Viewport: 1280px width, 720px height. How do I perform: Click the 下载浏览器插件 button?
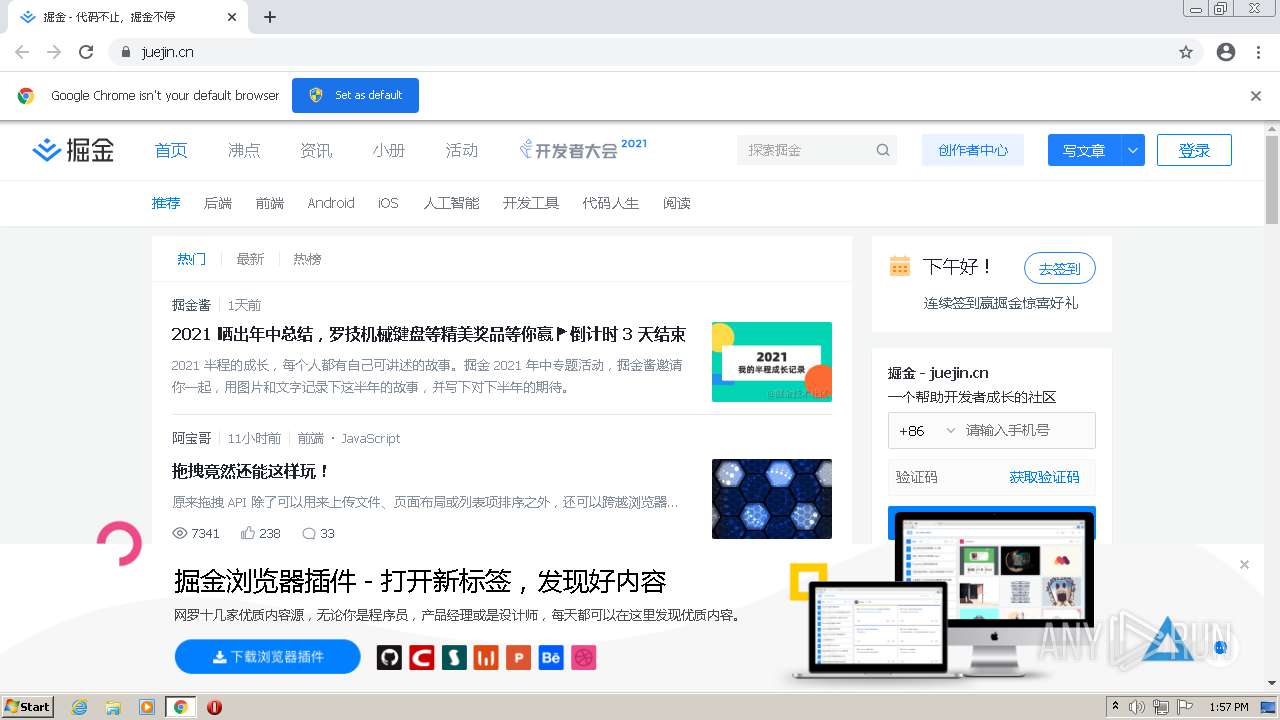(268, 657)
